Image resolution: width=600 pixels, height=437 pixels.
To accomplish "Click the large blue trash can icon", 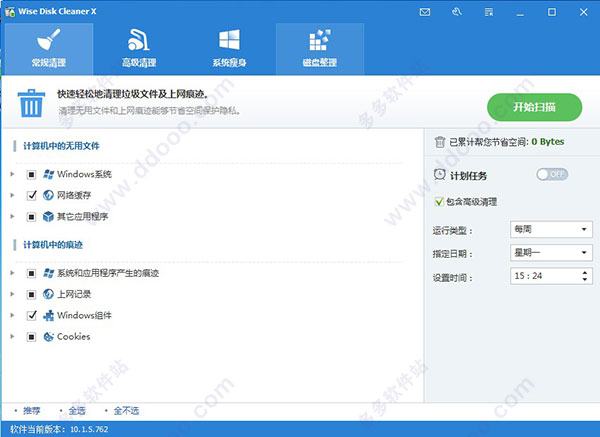I will 31,103.
